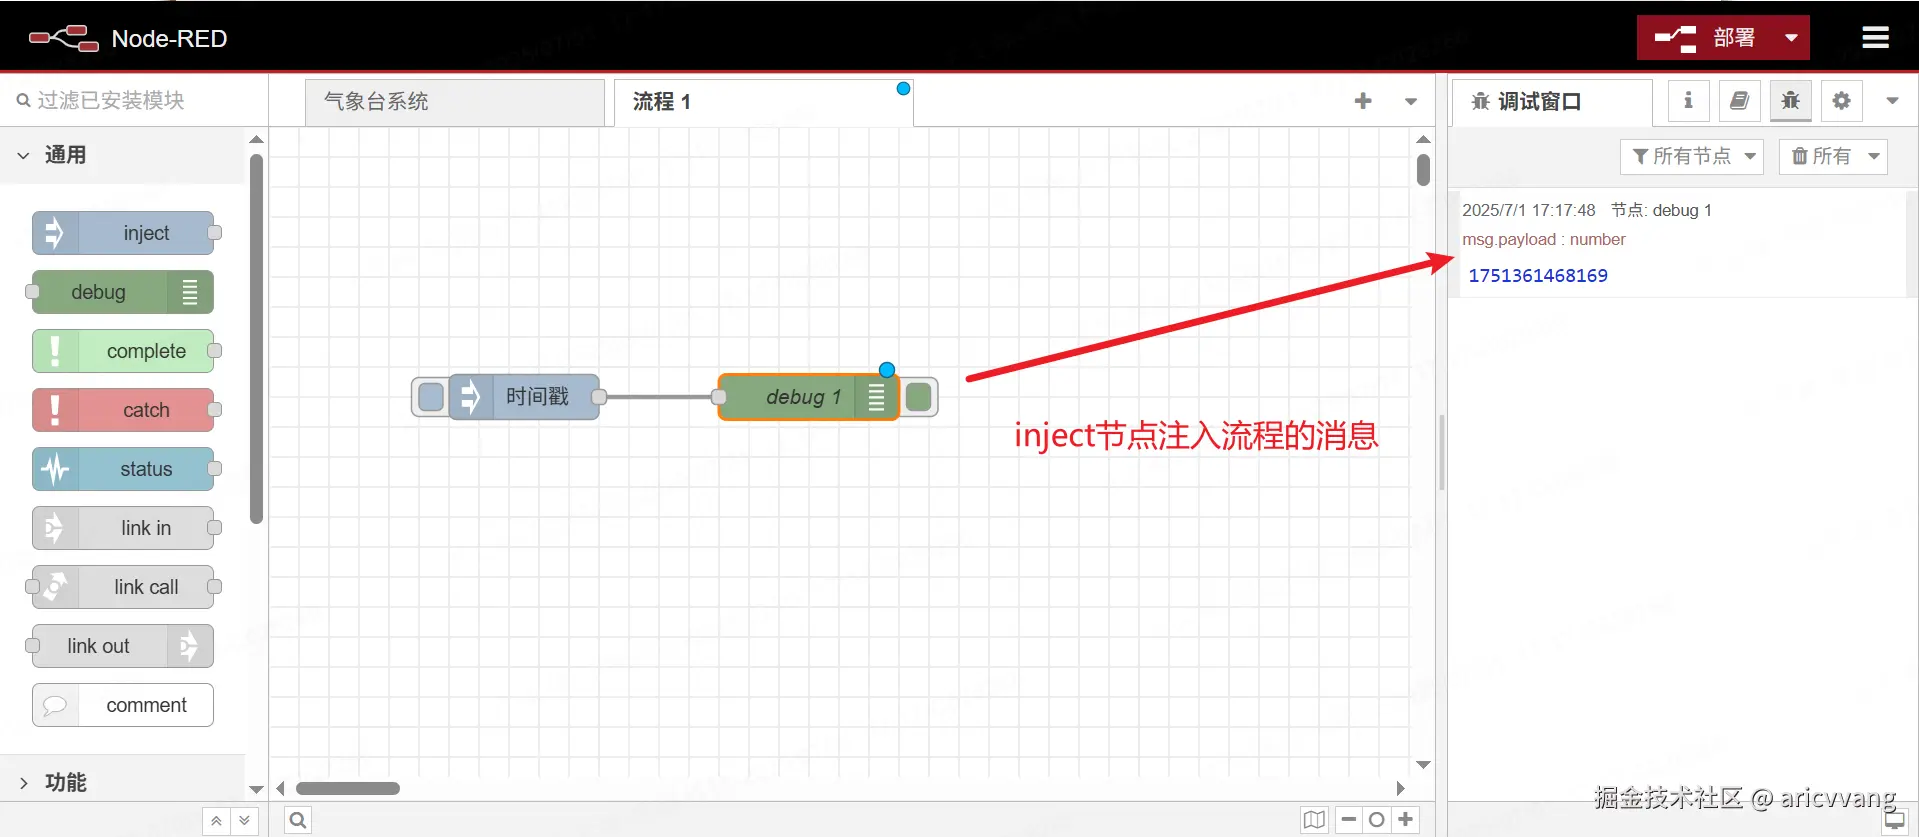Open debug in new window icon
This screenshot has height=837, width=1919.
tap(1894, 820)
